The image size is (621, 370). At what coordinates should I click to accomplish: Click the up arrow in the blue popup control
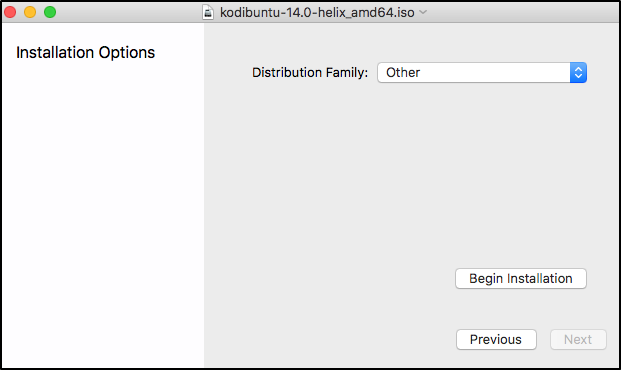578,69
